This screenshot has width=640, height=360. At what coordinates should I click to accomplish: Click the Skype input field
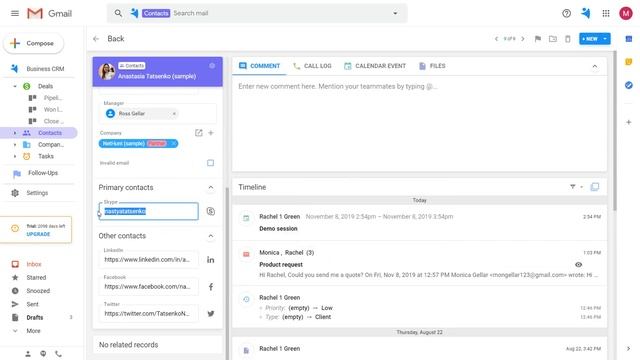coord(149,211)
